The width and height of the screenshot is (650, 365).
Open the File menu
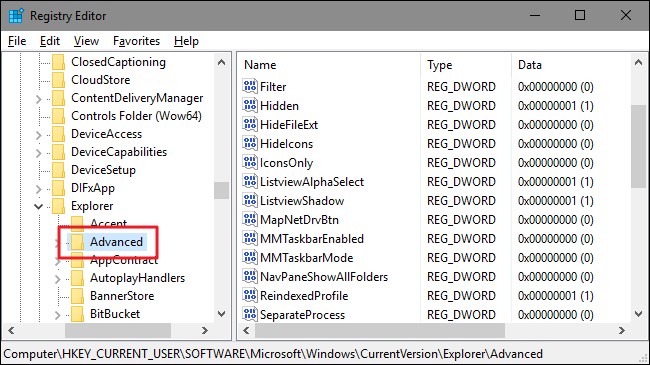[17, 41]
